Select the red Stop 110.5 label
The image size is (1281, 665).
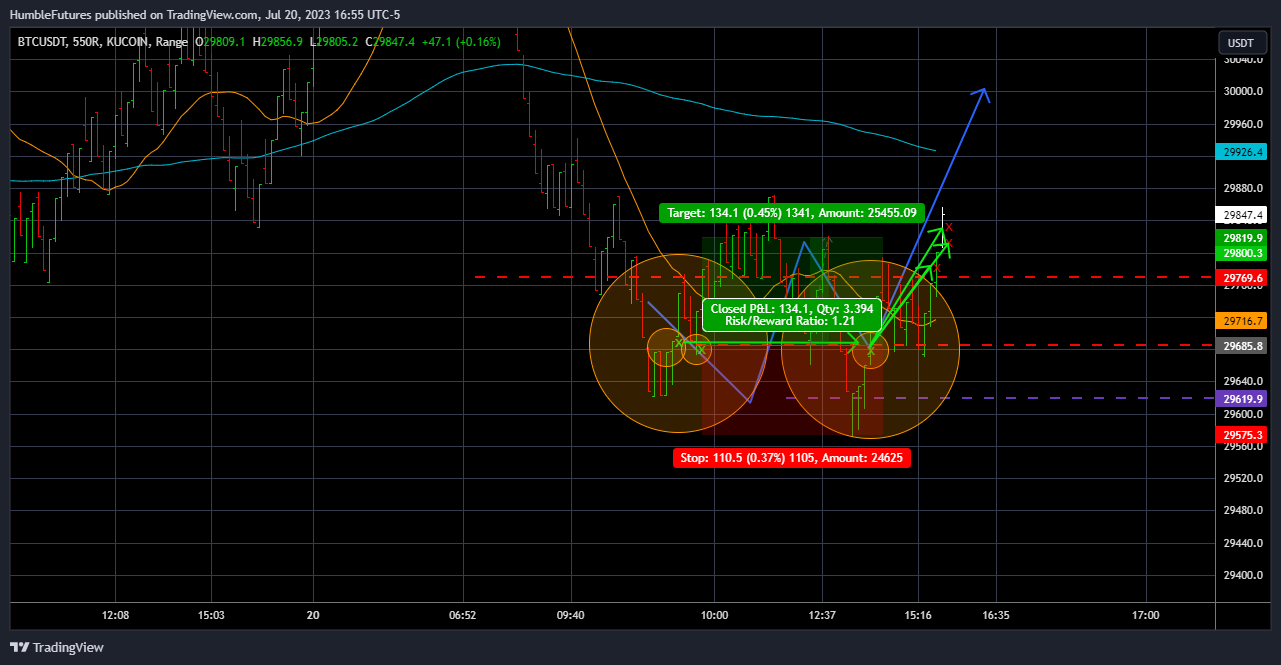tap(792, 457)
